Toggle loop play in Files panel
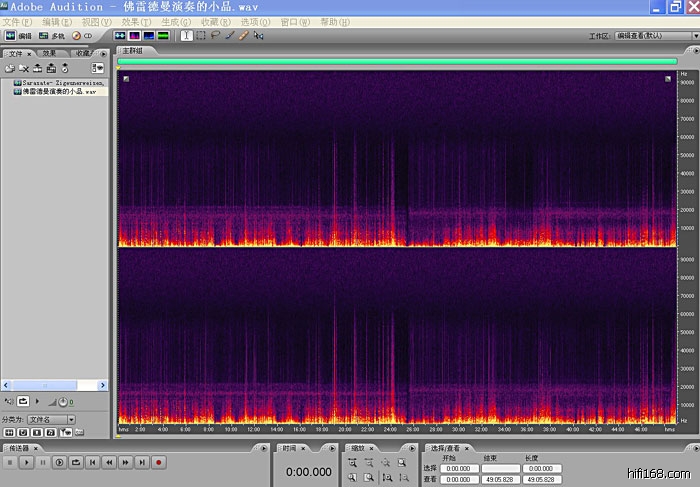This screenshot has width=700, height=487. [x=23, y=403]
